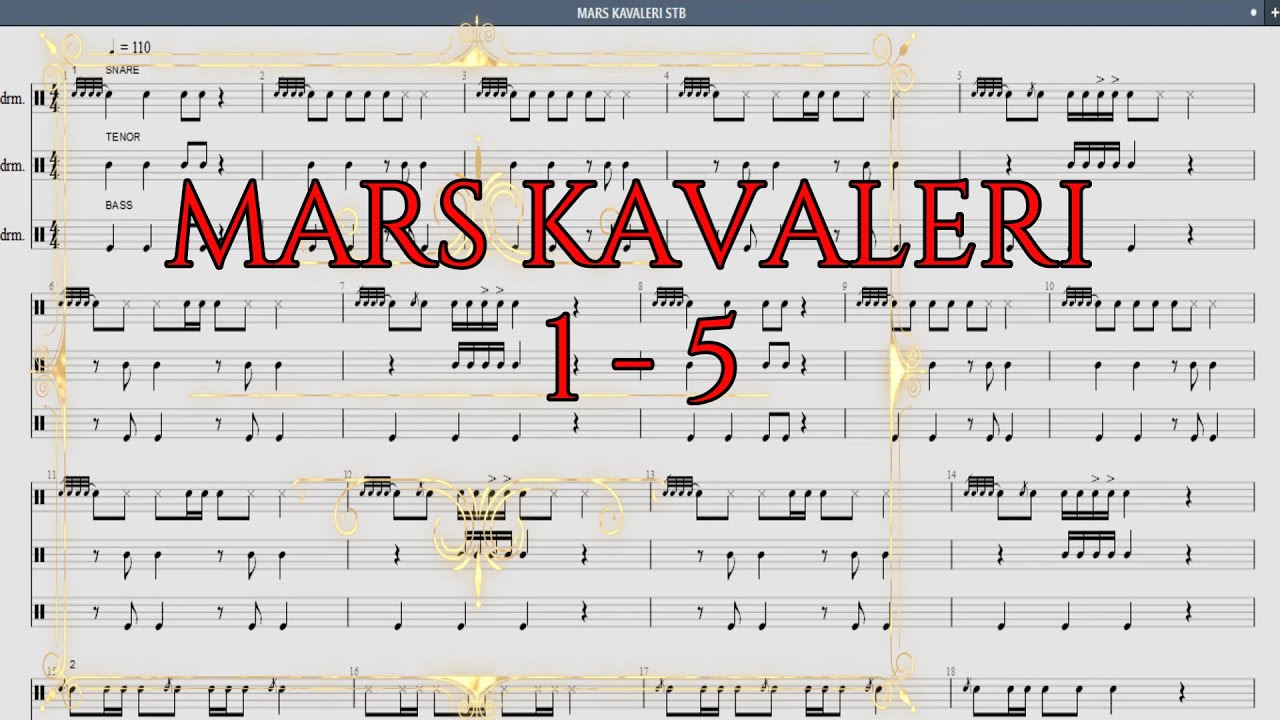
Task: Select the MARS KAVALERI STB score tab
Action: pyautogui.click(x=631, y=13)
